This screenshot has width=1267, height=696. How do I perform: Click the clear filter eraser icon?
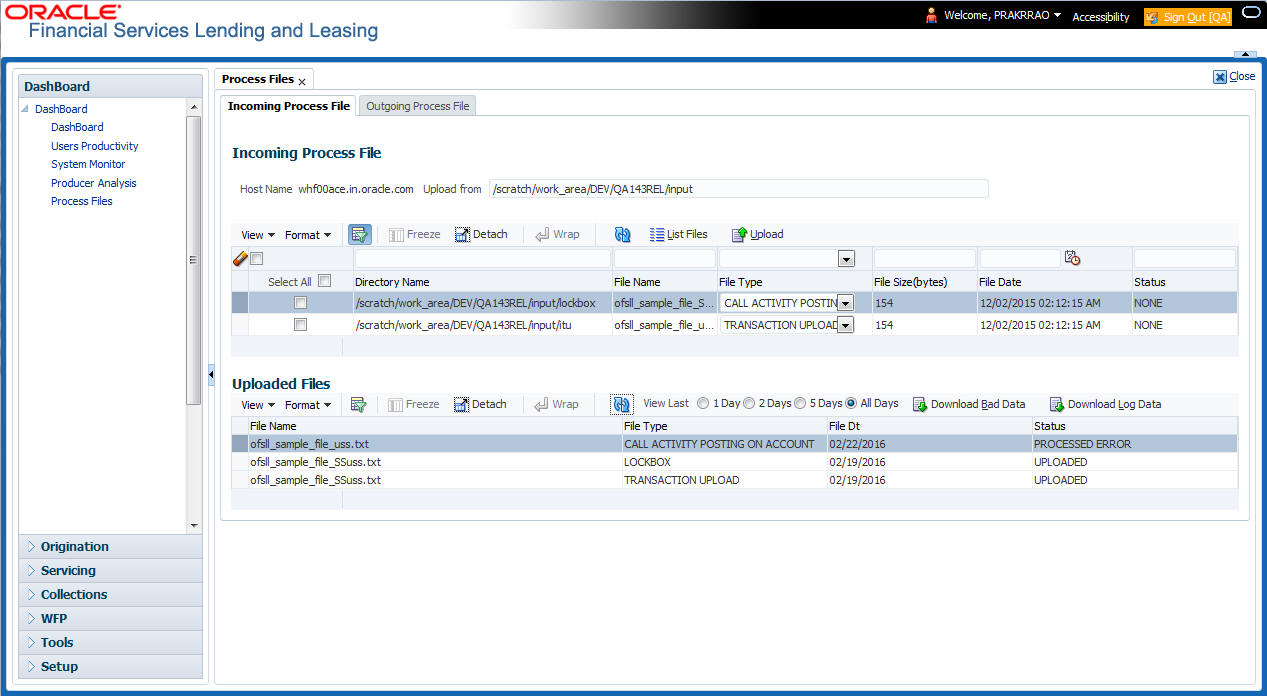tap(240, 259)
